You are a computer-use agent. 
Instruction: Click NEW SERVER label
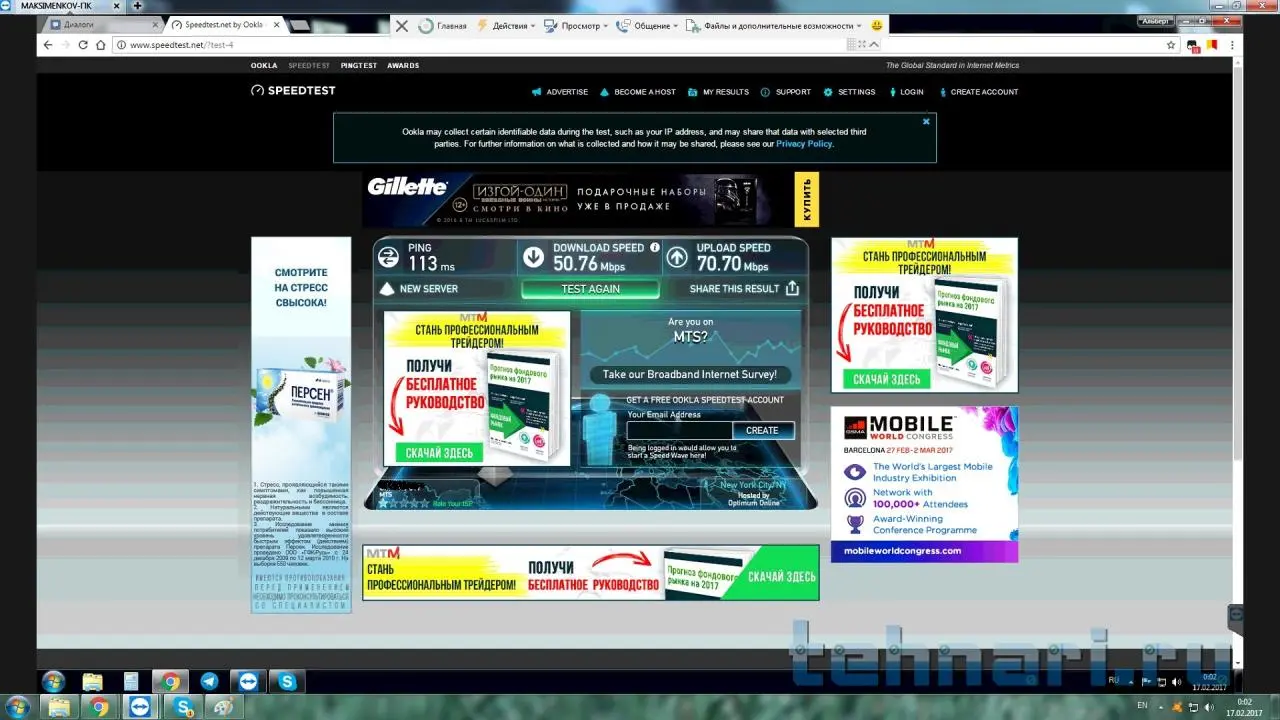pyautogui.click(x=429, y=289)
